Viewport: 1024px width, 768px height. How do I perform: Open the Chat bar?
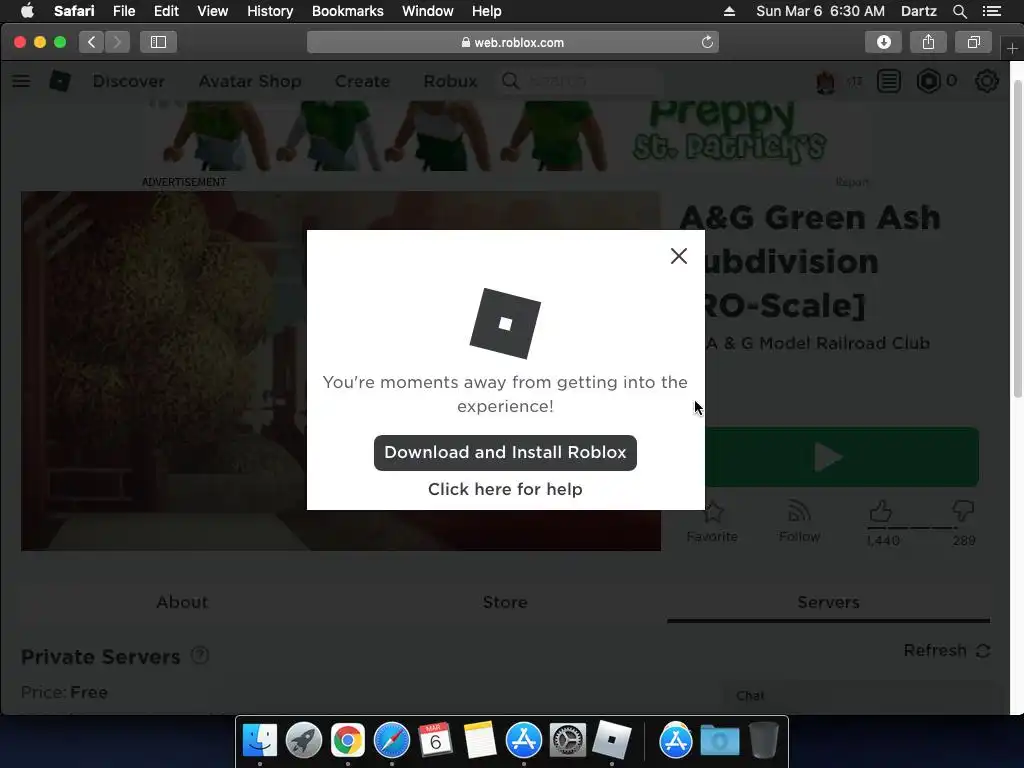click(x=862, y=696)
